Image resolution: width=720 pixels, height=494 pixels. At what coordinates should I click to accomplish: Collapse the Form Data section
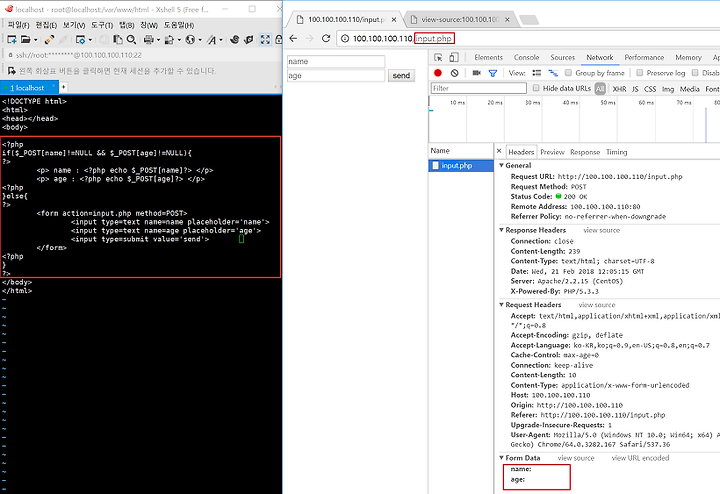502,458
